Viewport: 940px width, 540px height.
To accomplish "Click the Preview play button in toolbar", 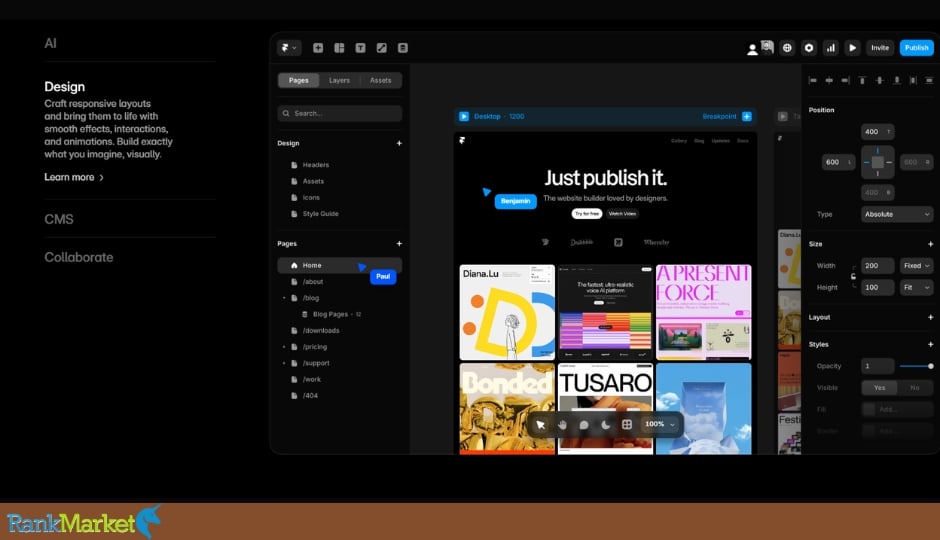I will click(852, 48).
